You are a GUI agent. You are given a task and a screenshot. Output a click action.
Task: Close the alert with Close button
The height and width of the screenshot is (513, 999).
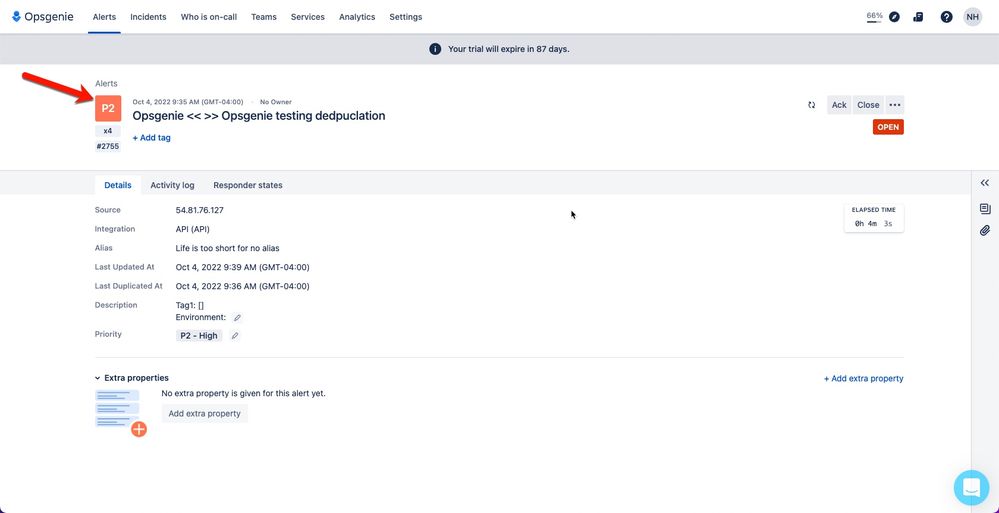coord(868,105)
